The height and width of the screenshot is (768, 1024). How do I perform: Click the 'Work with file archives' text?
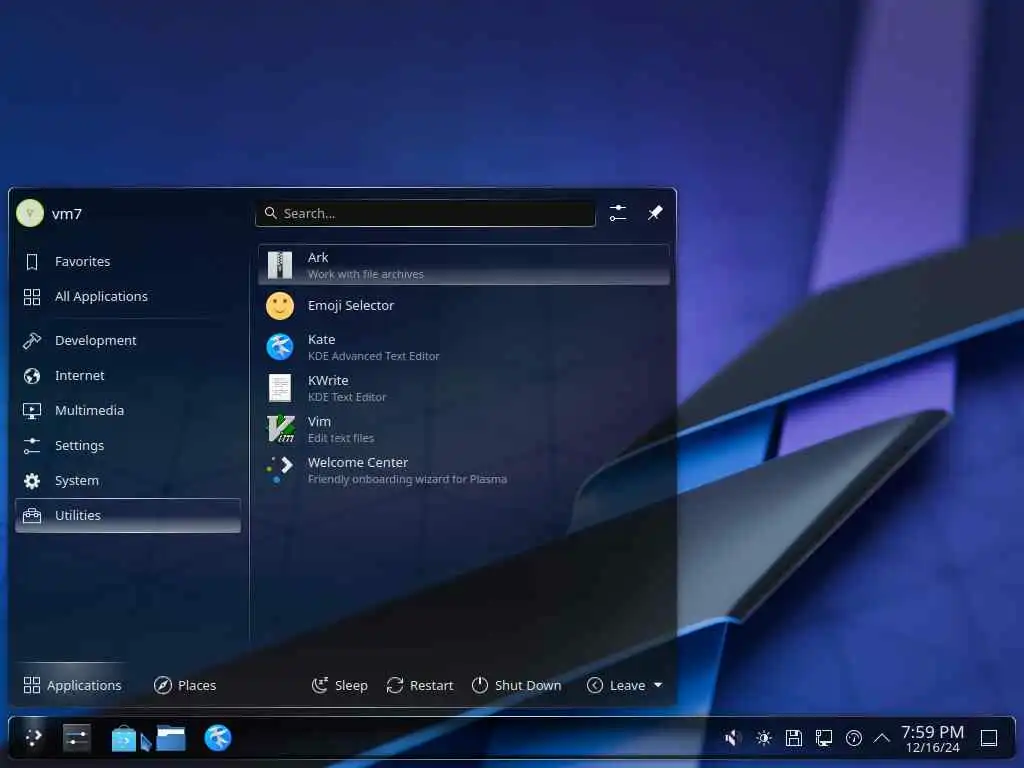[366, 274]
